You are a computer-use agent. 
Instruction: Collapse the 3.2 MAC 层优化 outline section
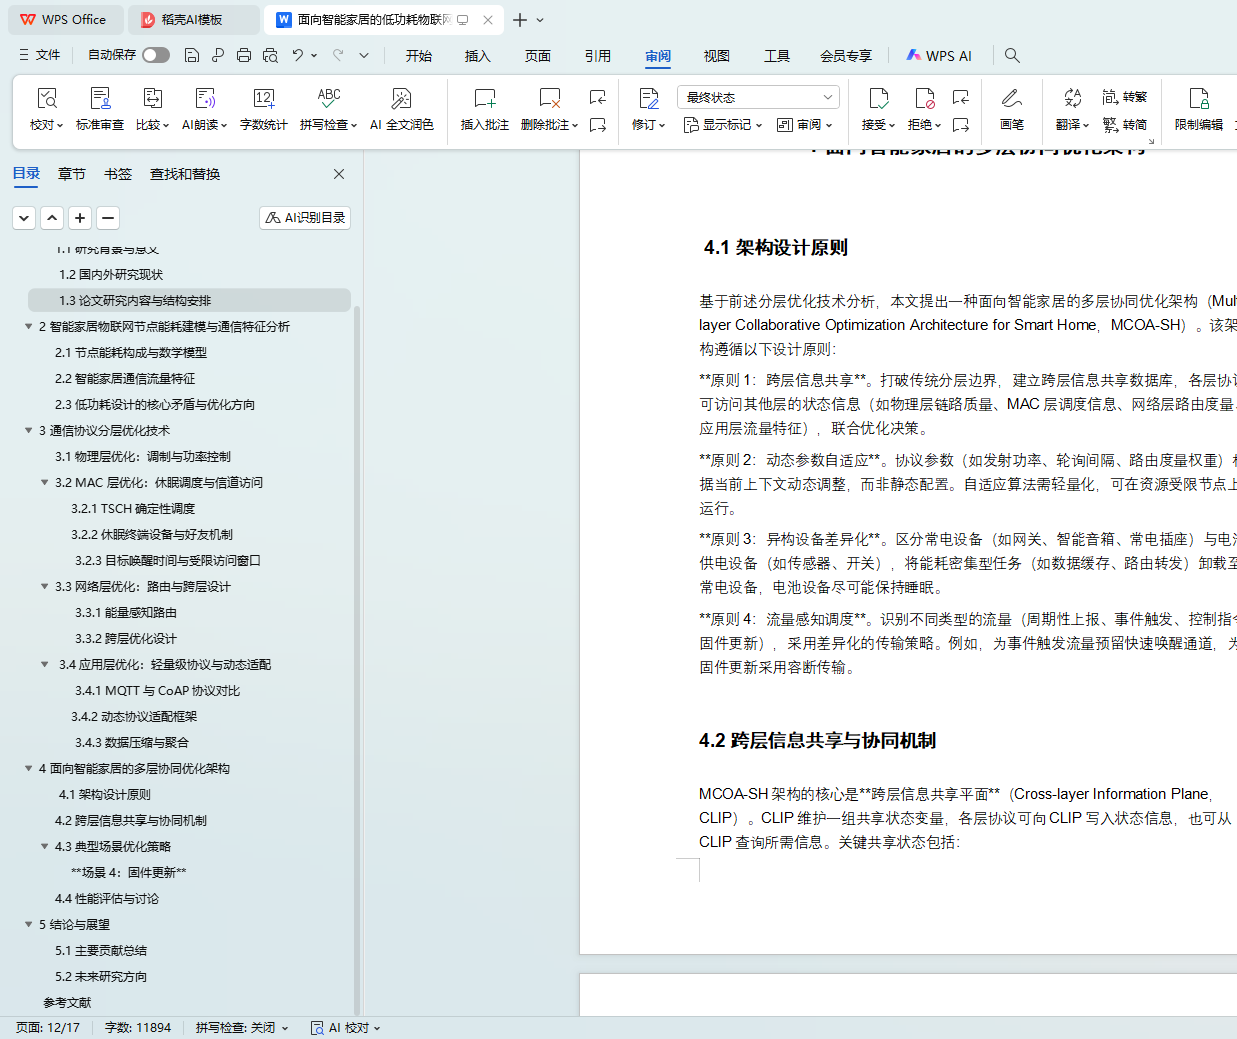click(x=44, y=482)
